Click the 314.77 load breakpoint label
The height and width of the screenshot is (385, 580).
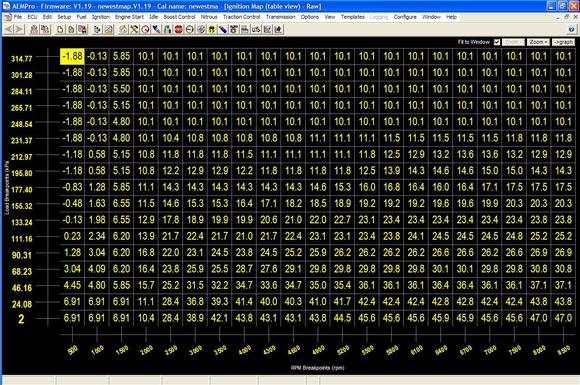coord(21,58)
